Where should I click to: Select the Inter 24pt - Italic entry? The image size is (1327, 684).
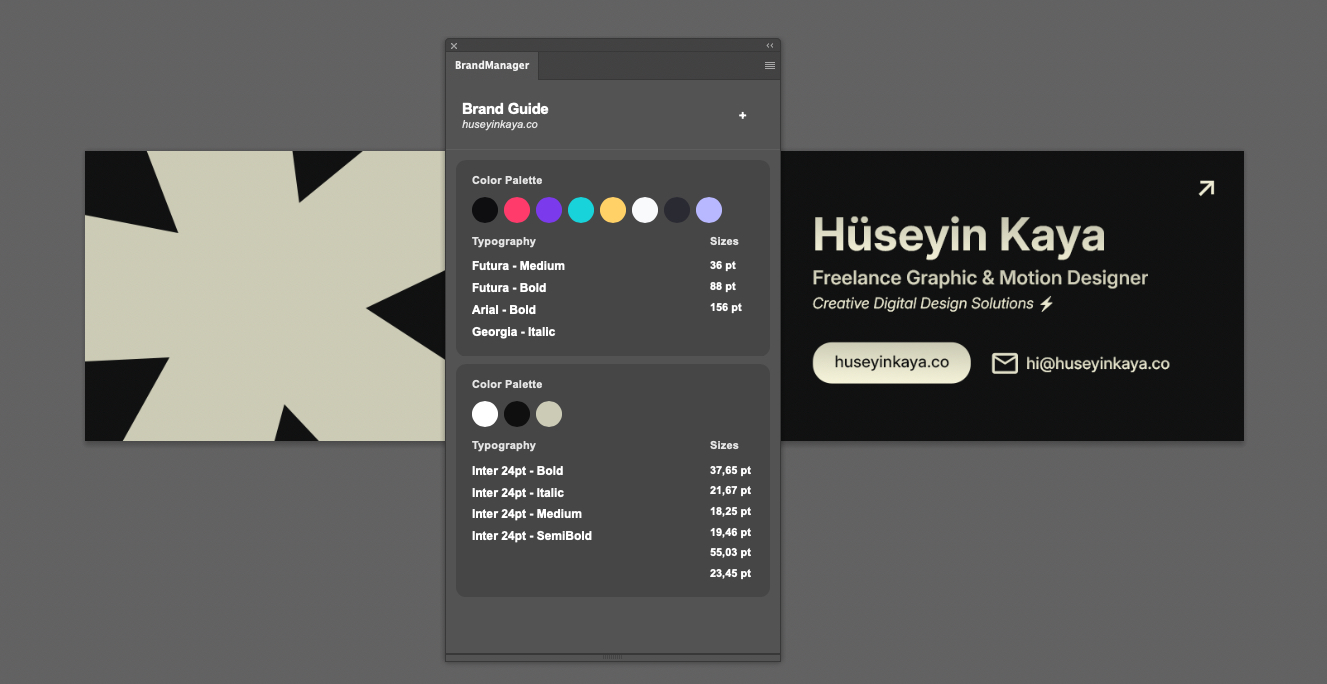click(x=518, y=493)
